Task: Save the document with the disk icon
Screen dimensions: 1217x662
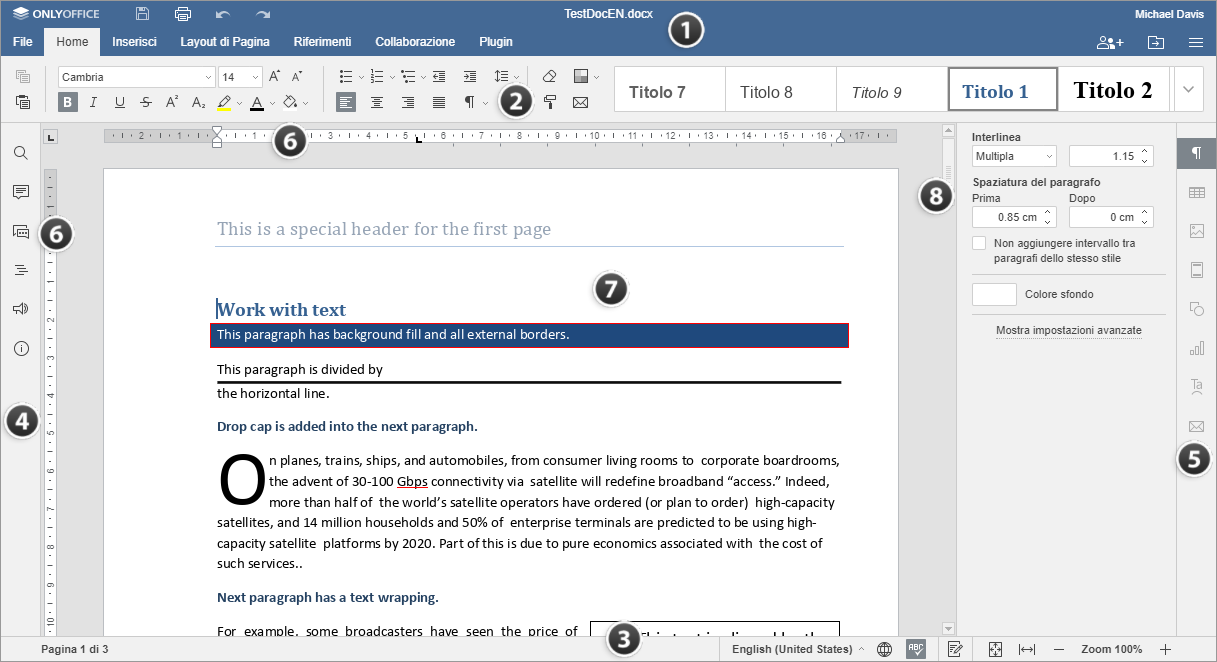Action: [x=142, y=14]
